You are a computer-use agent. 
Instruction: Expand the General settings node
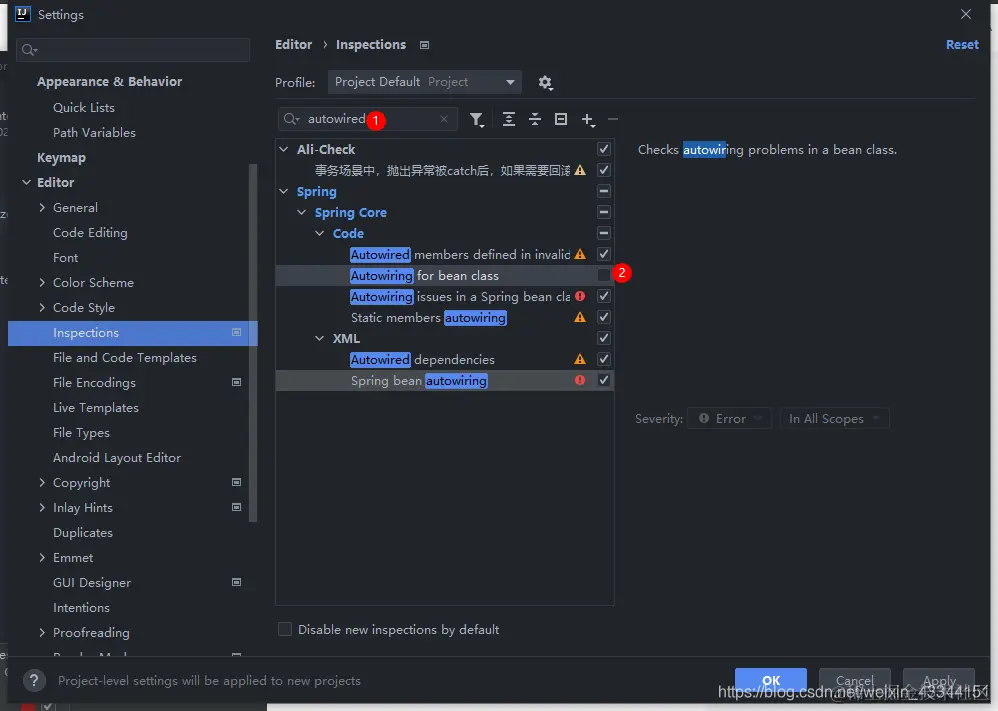click(42, 208)
